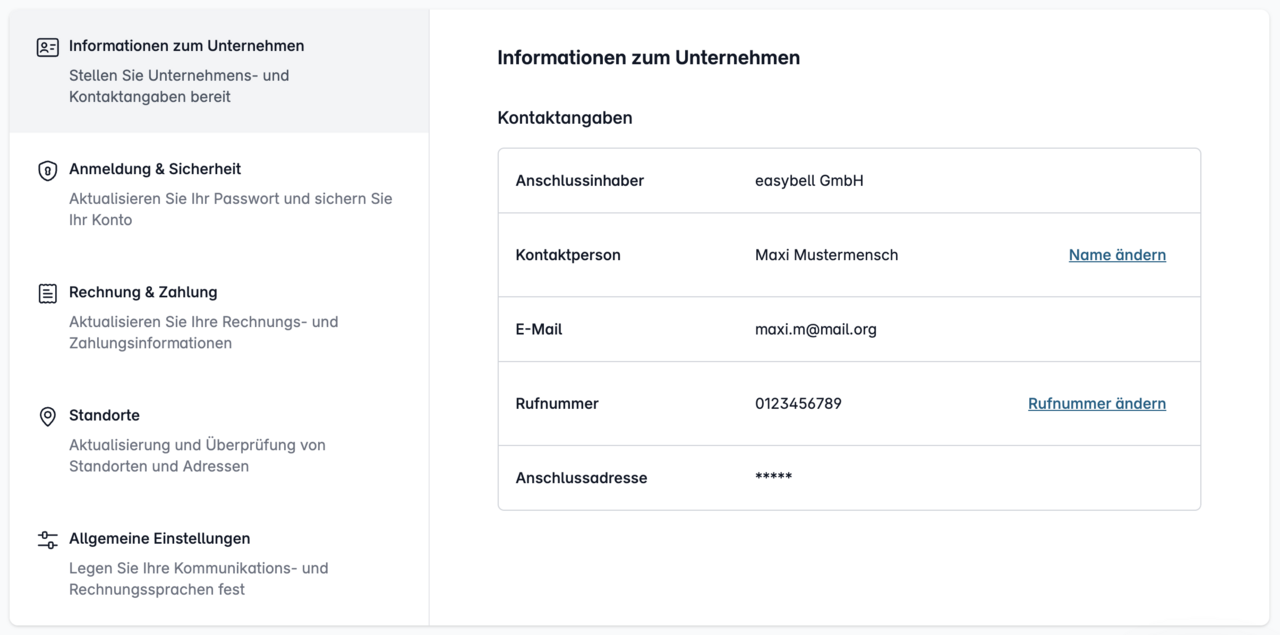Screen dimensions: 1280x635
Task: Click the location pin icon for Standorte
Action: (47, 417)
